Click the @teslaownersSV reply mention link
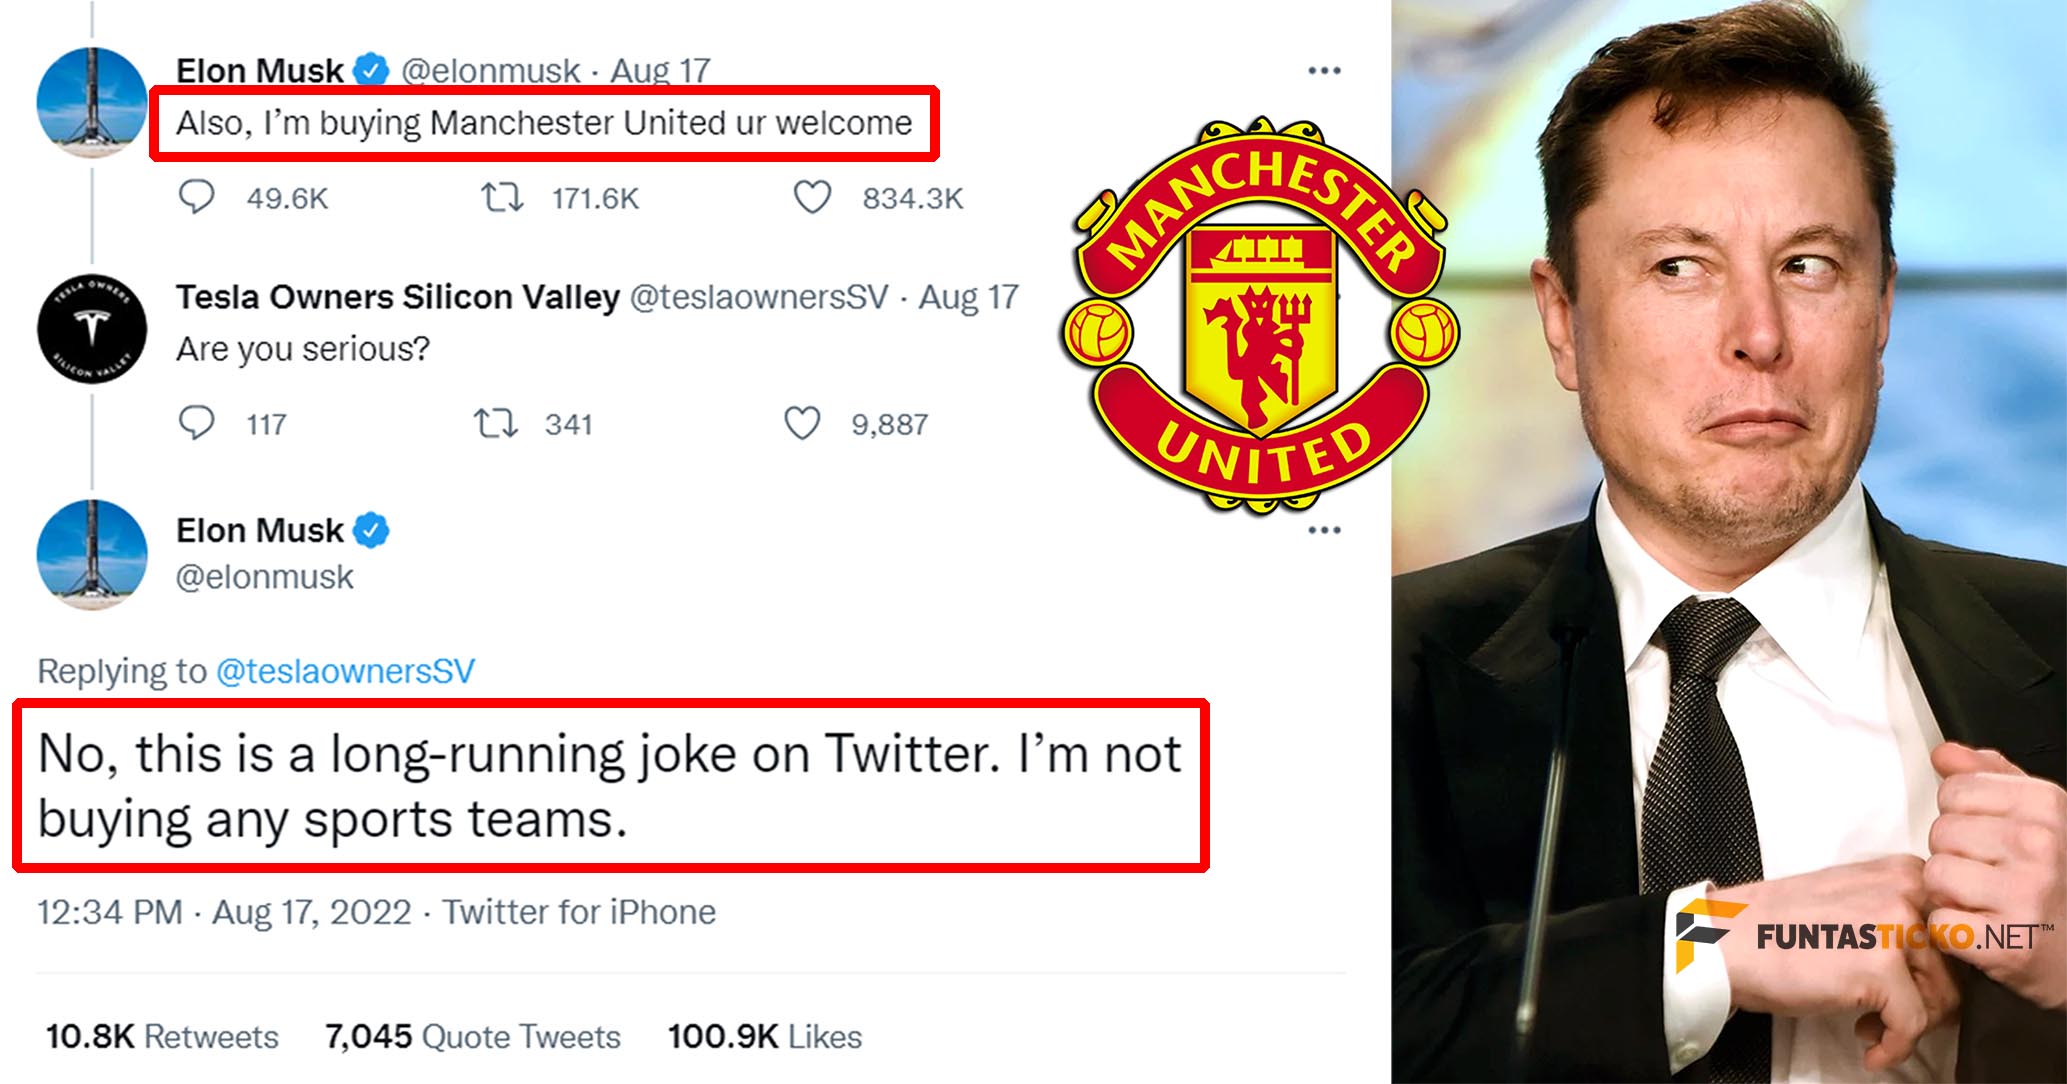 point(345,671)
